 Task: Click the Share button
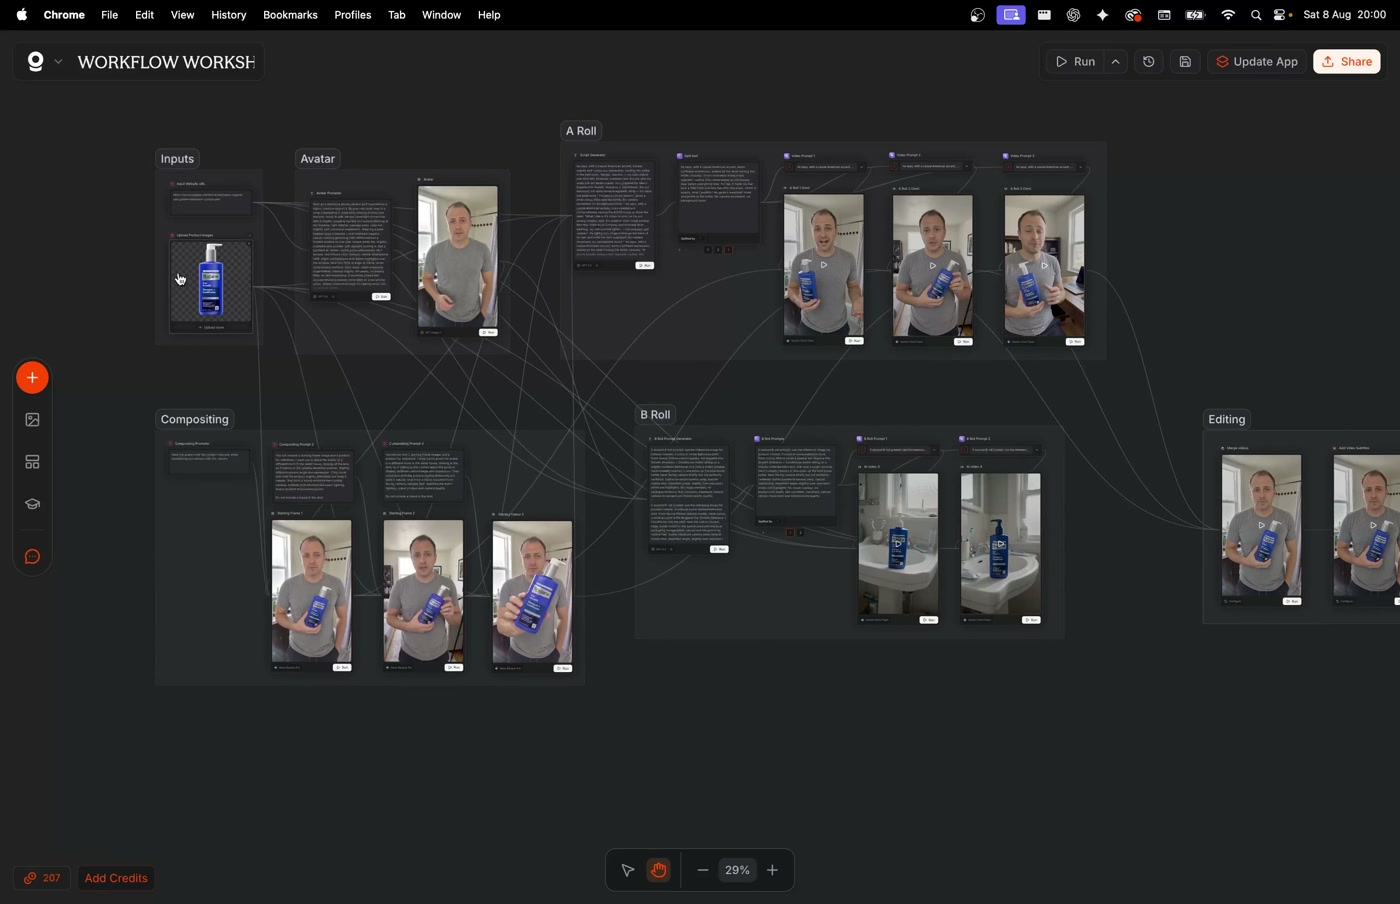[1347, 62]
